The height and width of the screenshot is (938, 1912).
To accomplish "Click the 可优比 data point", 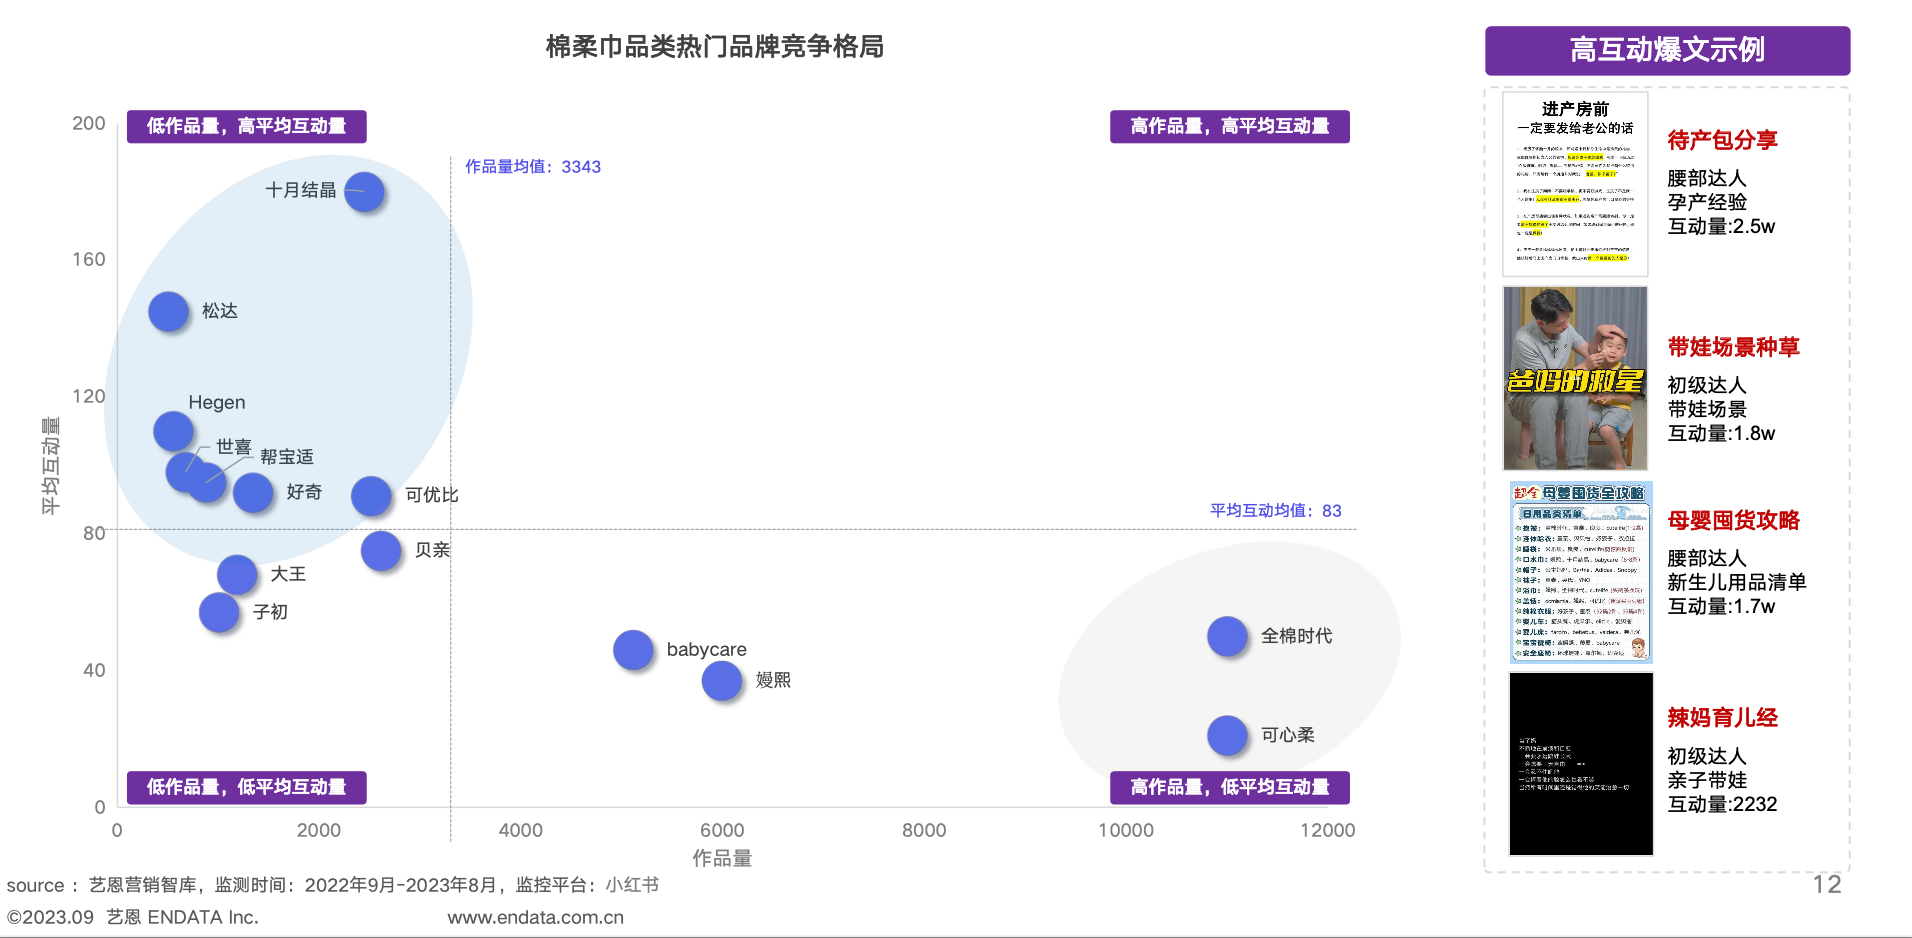I will (371, 496).
